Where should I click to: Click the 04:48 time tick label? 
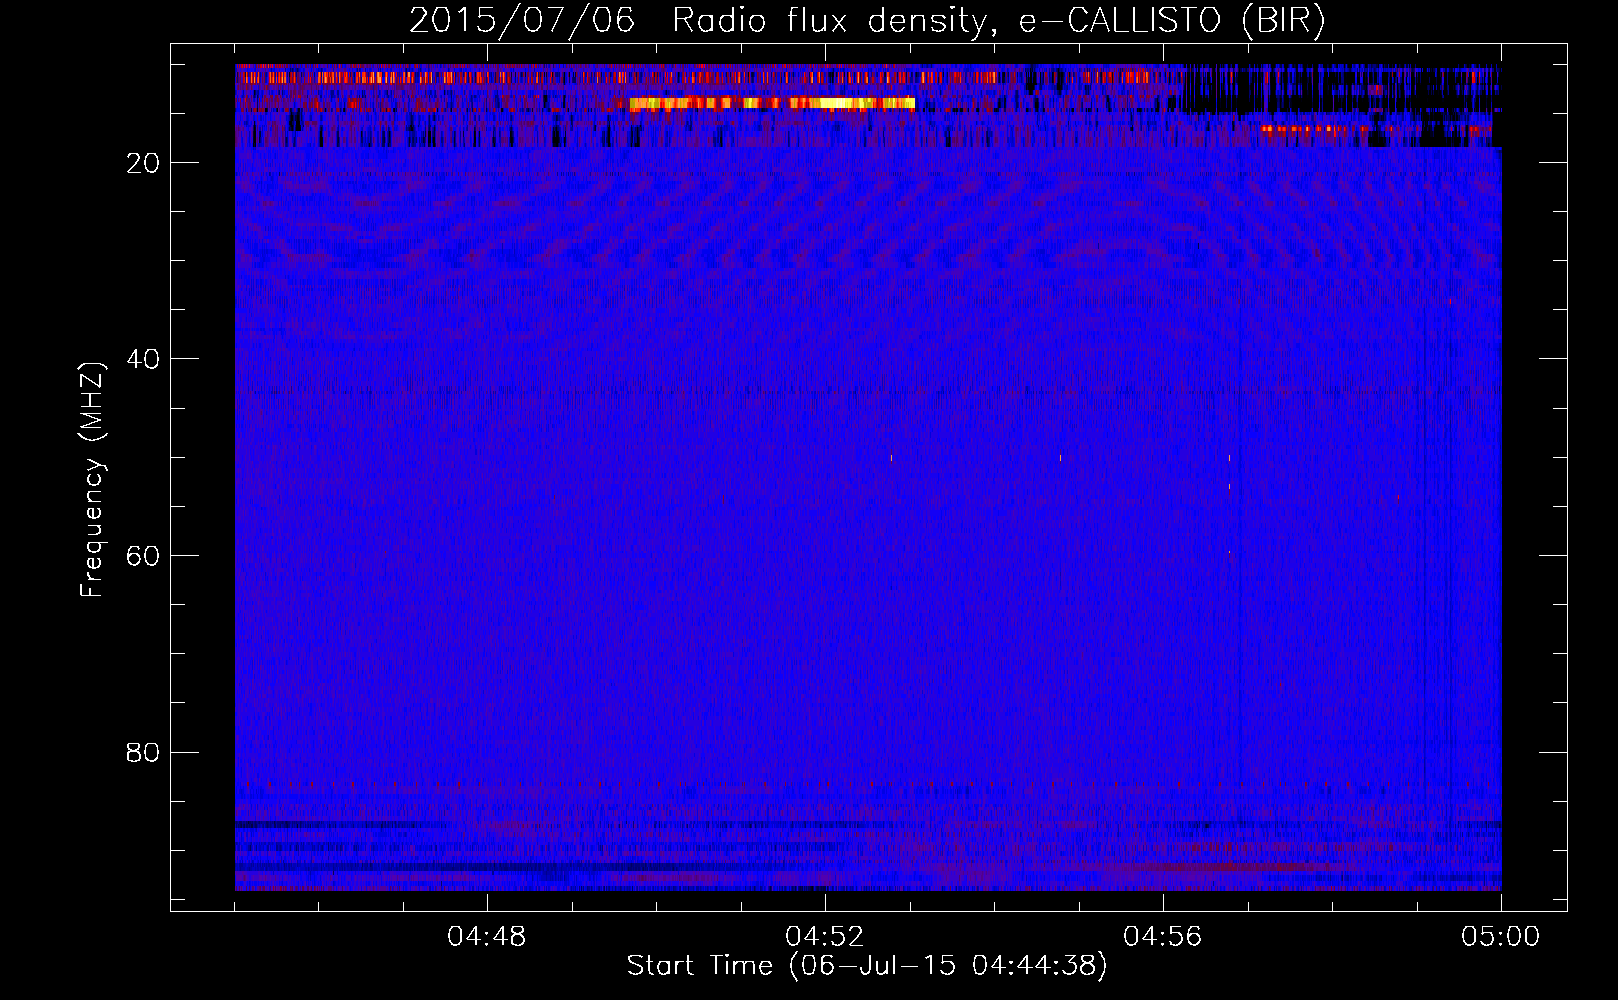click(x=487, y=937)
